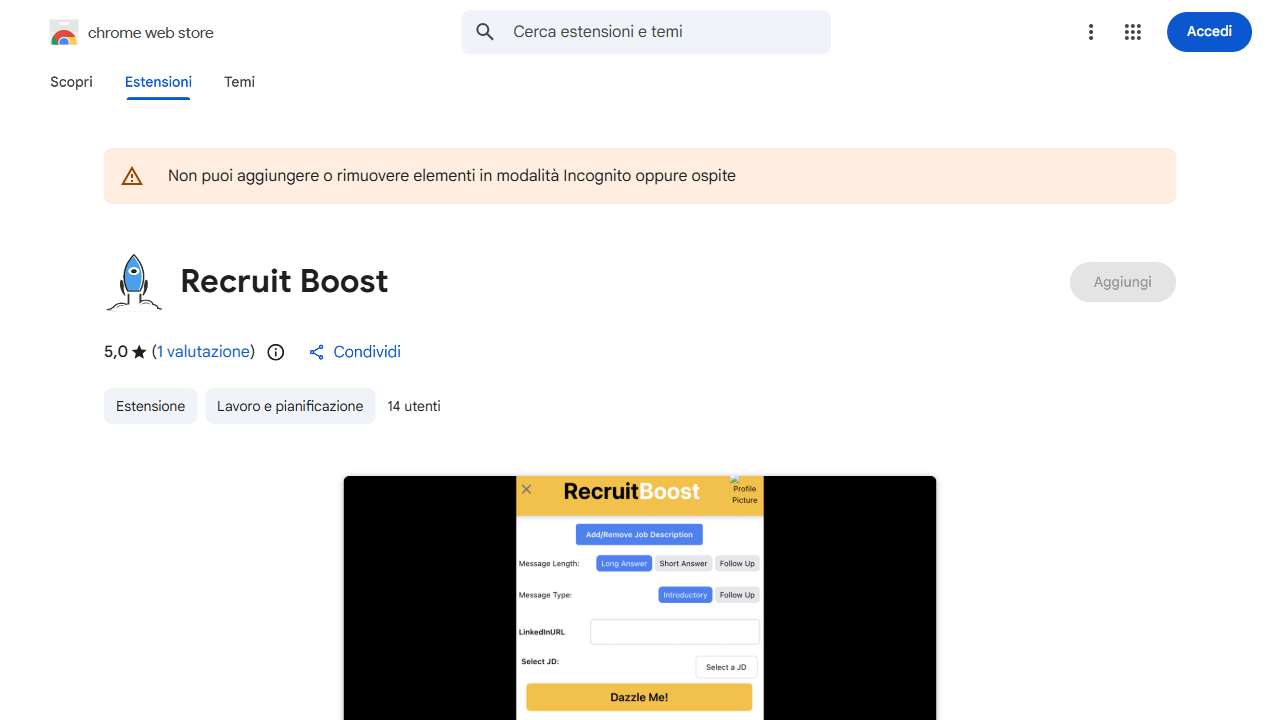Image resolution: width=1280 pixels, height=720 pixels.
Task: Open the Lavoro e pianificazione category
Action: coord(290,406)
